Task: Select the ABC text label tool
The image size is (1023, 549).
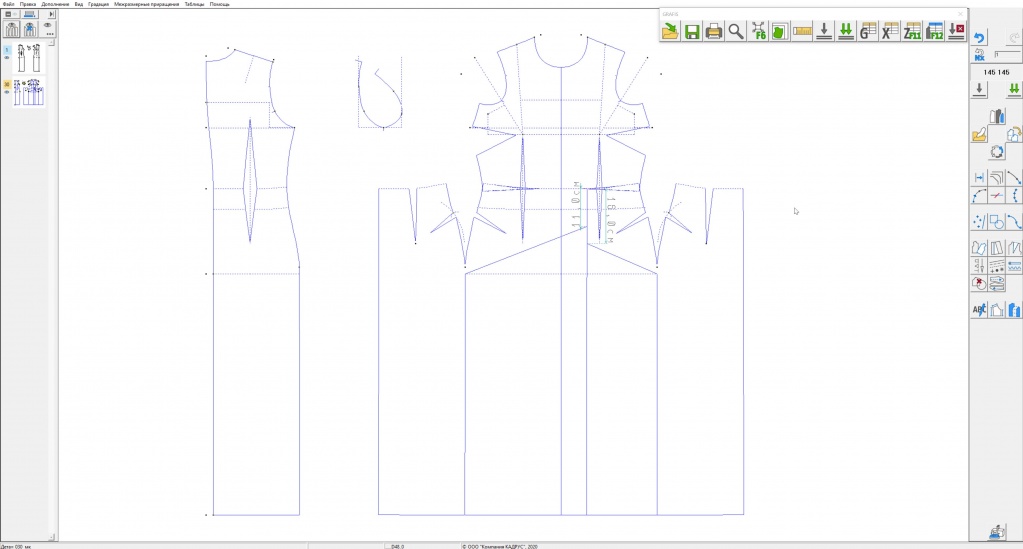Action: click(979, 311)
